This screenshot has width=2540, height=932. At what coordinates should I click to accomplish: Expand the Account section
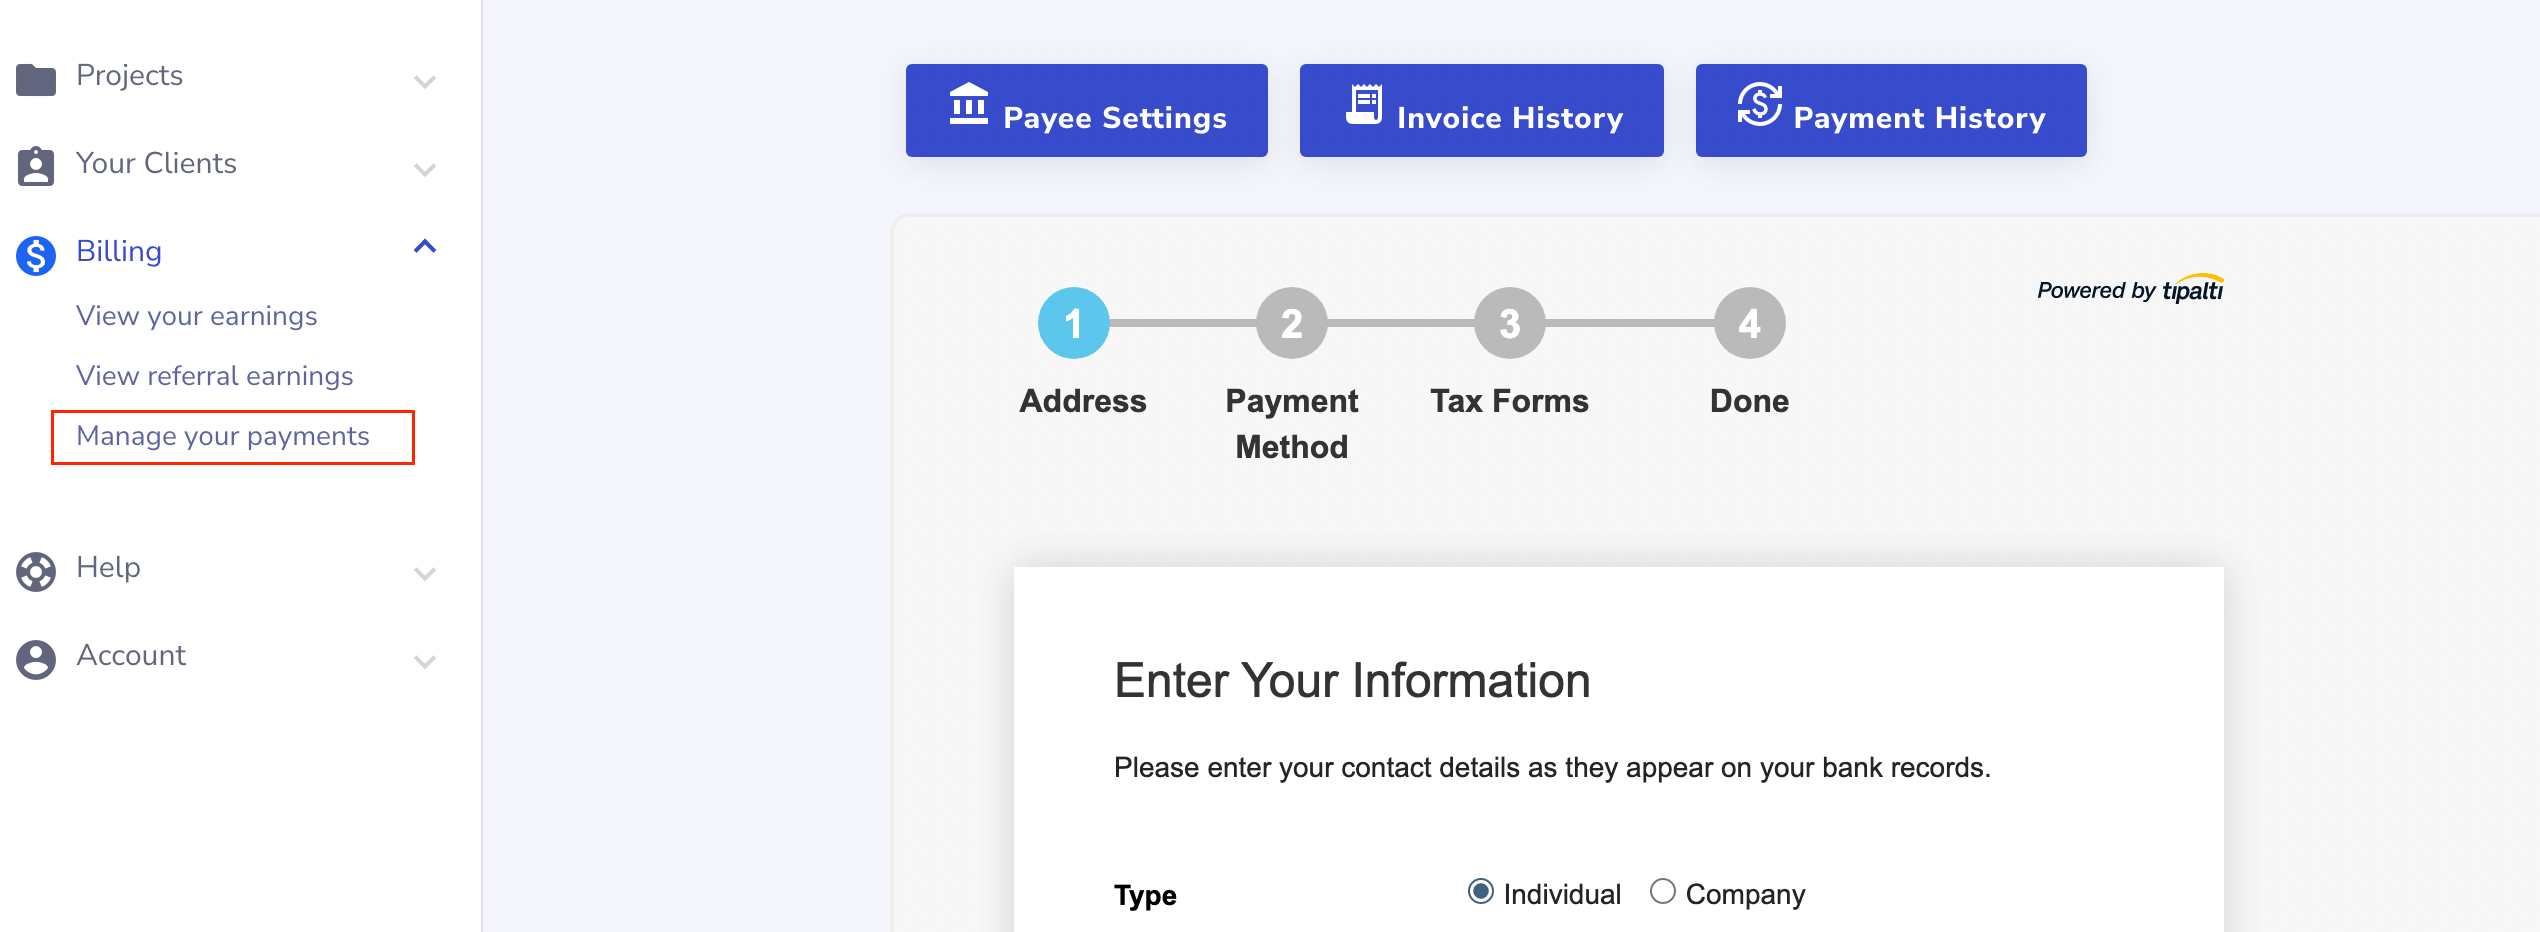(x=426, y=660)
